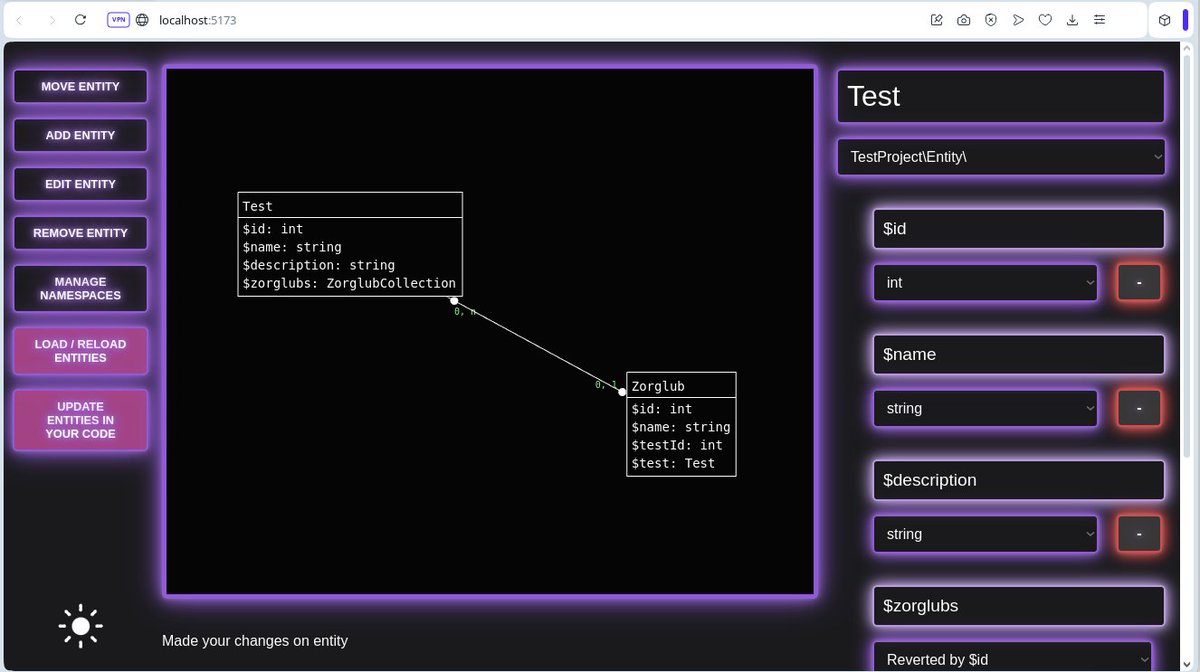1200x672 pixels.
Task: Open the browser downloads icon
Action: [1072, 20]
